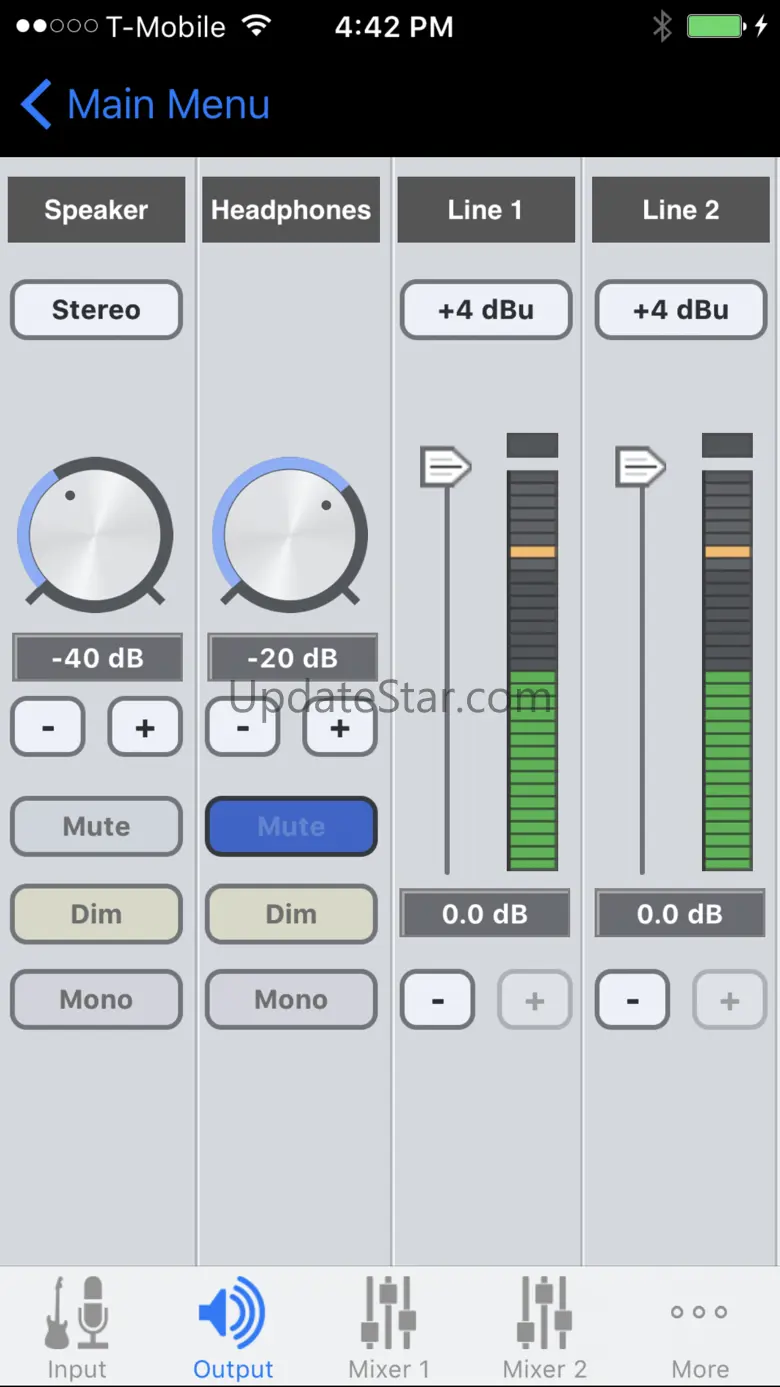Click the Line 2 0.0 dB value field
Screen dimensions: 780x1387
tap(680, 914)
